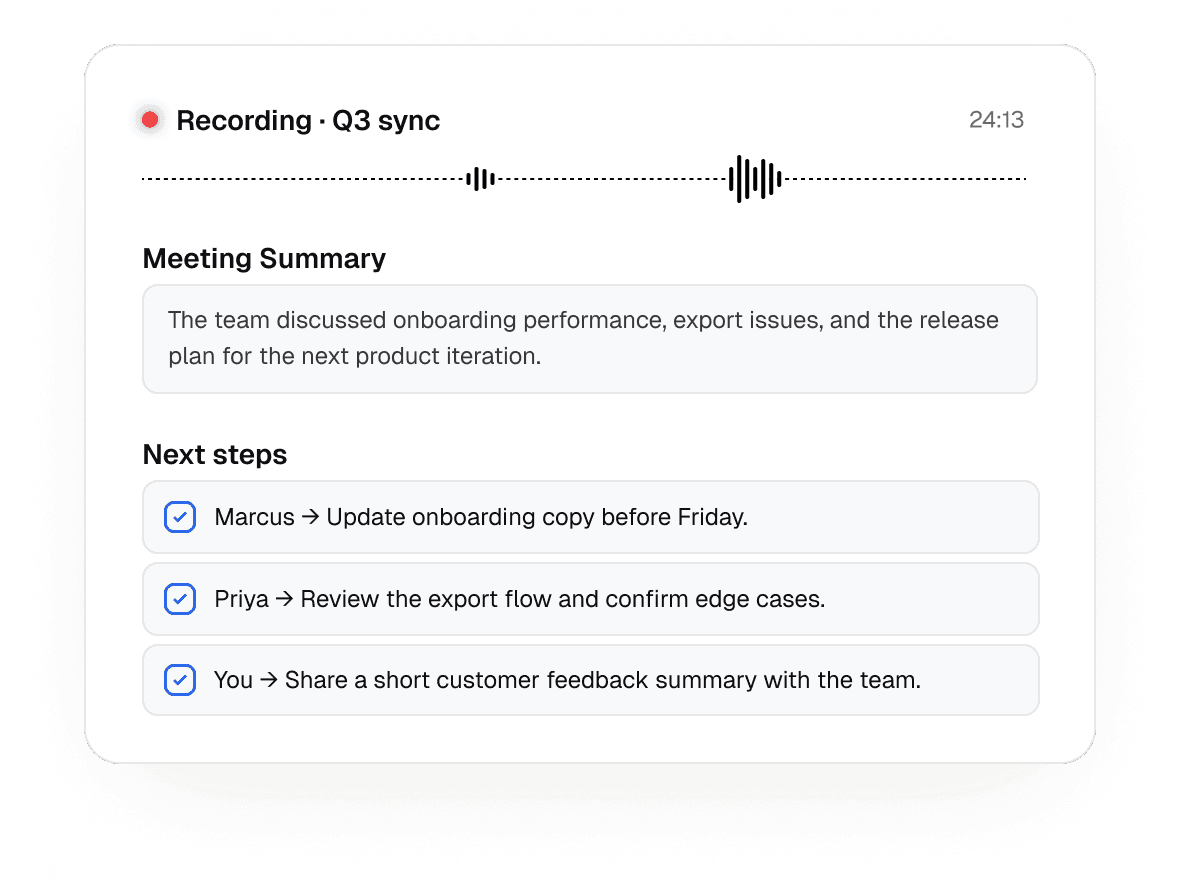Toggle the Priya export flow checkbox
Image resolution: width=1180 pixels, height=888 pixels.
click(x=180, y=599)
